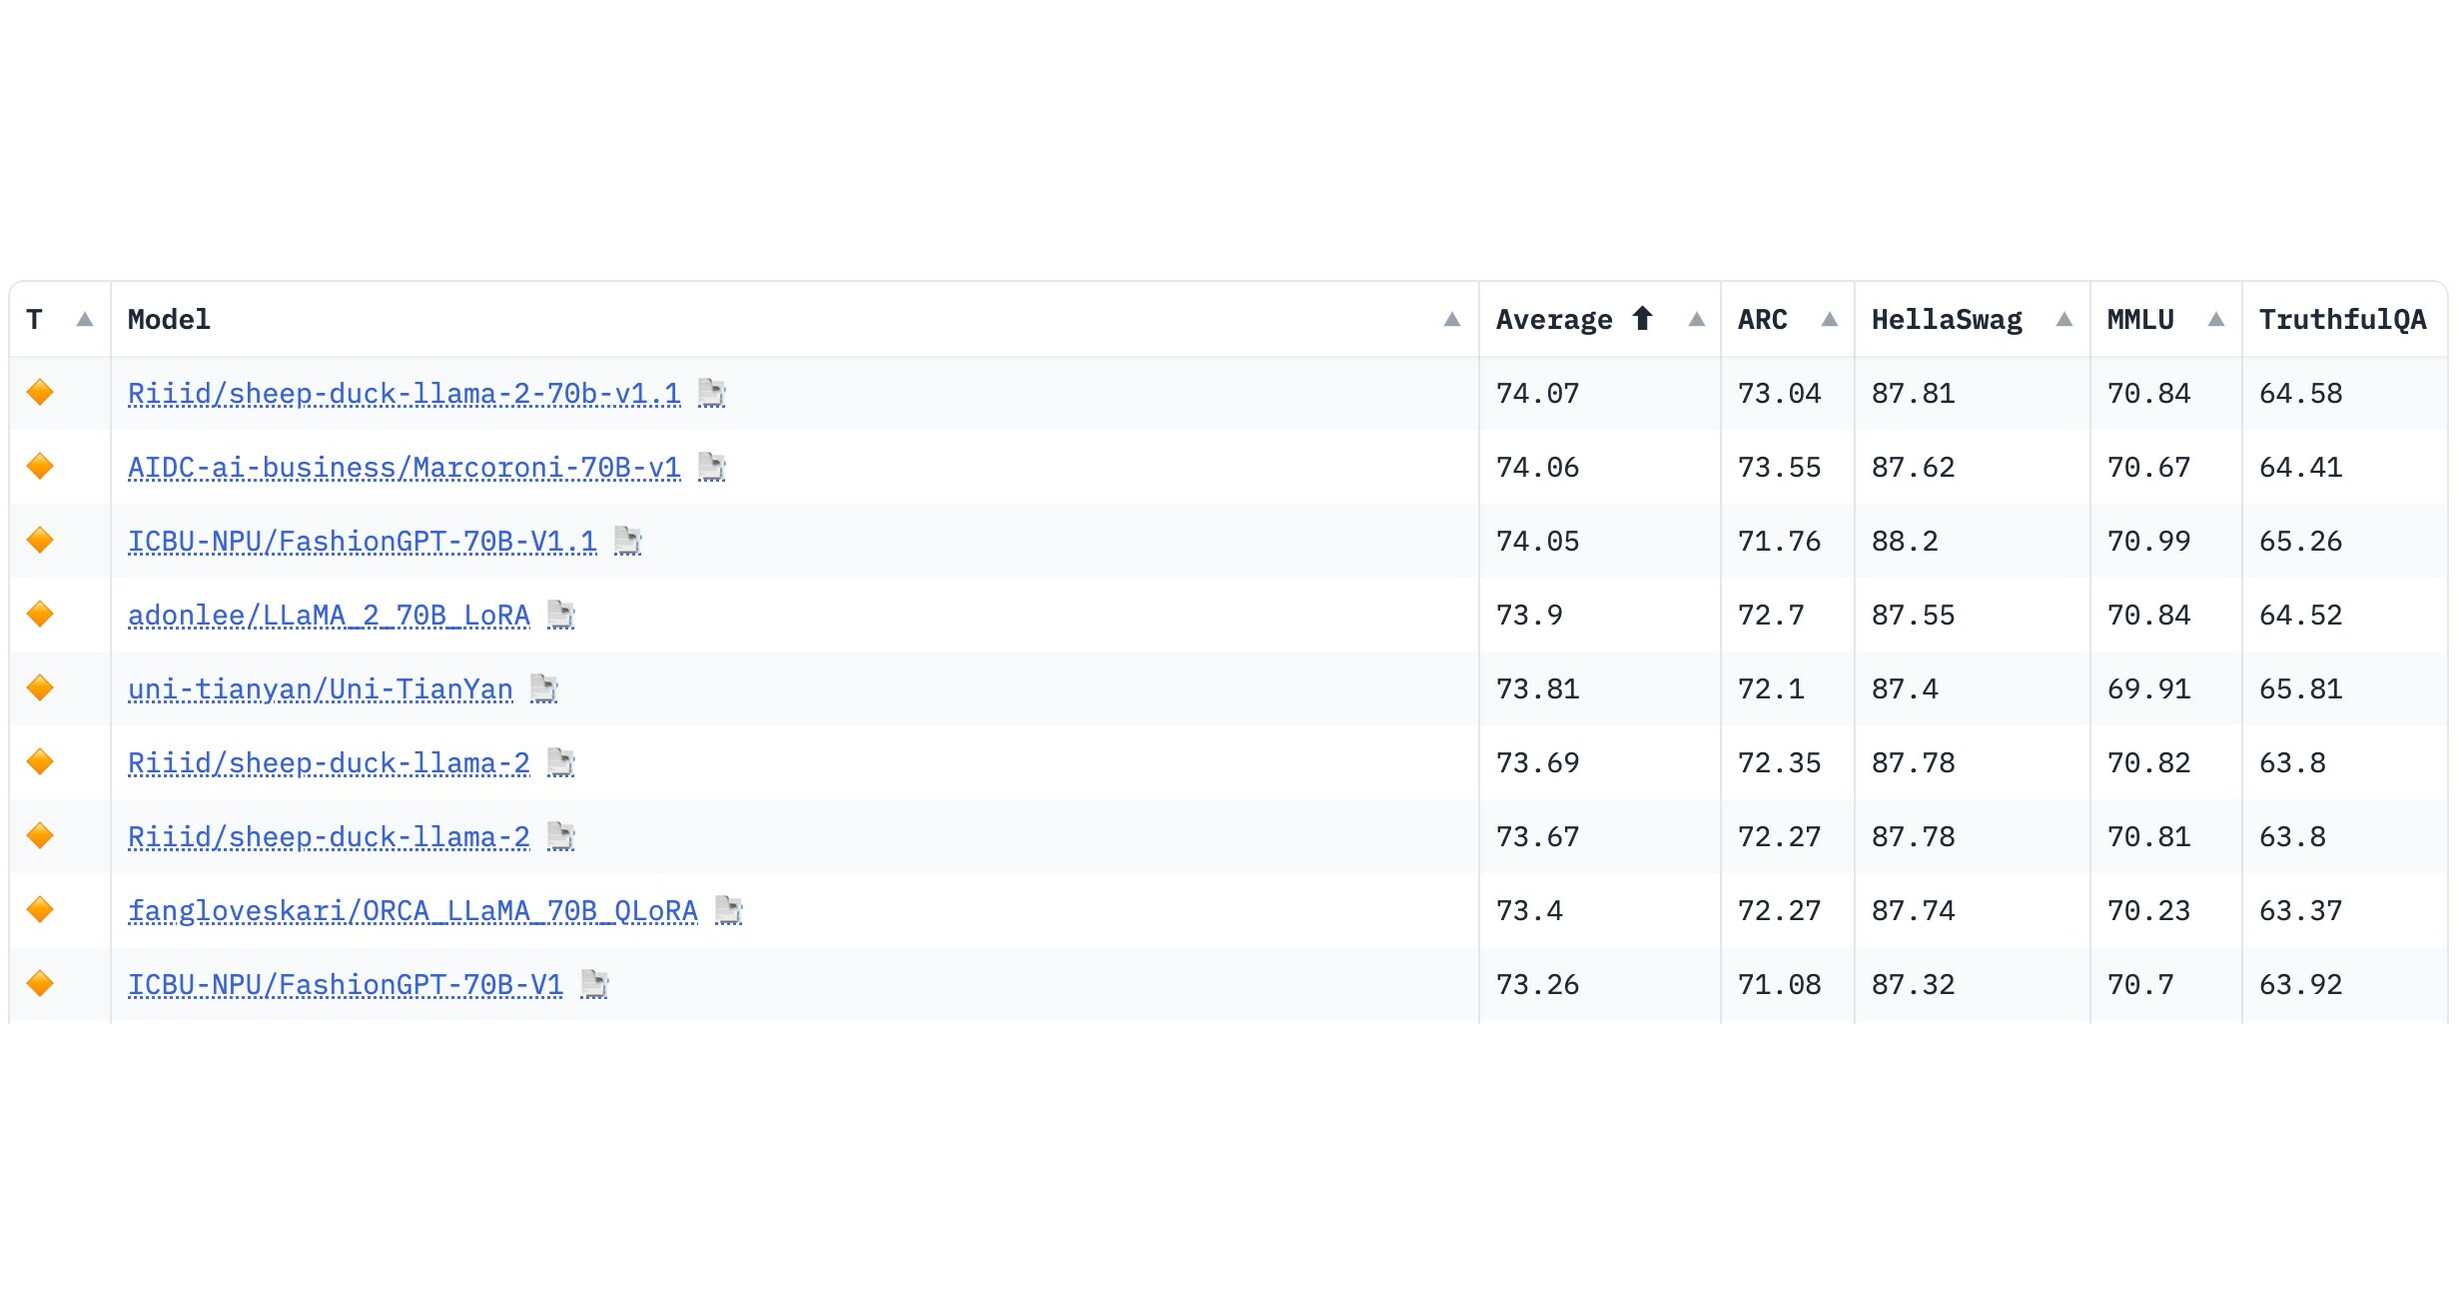Click the small triangle beside the Average header

tap(1696, 319)
